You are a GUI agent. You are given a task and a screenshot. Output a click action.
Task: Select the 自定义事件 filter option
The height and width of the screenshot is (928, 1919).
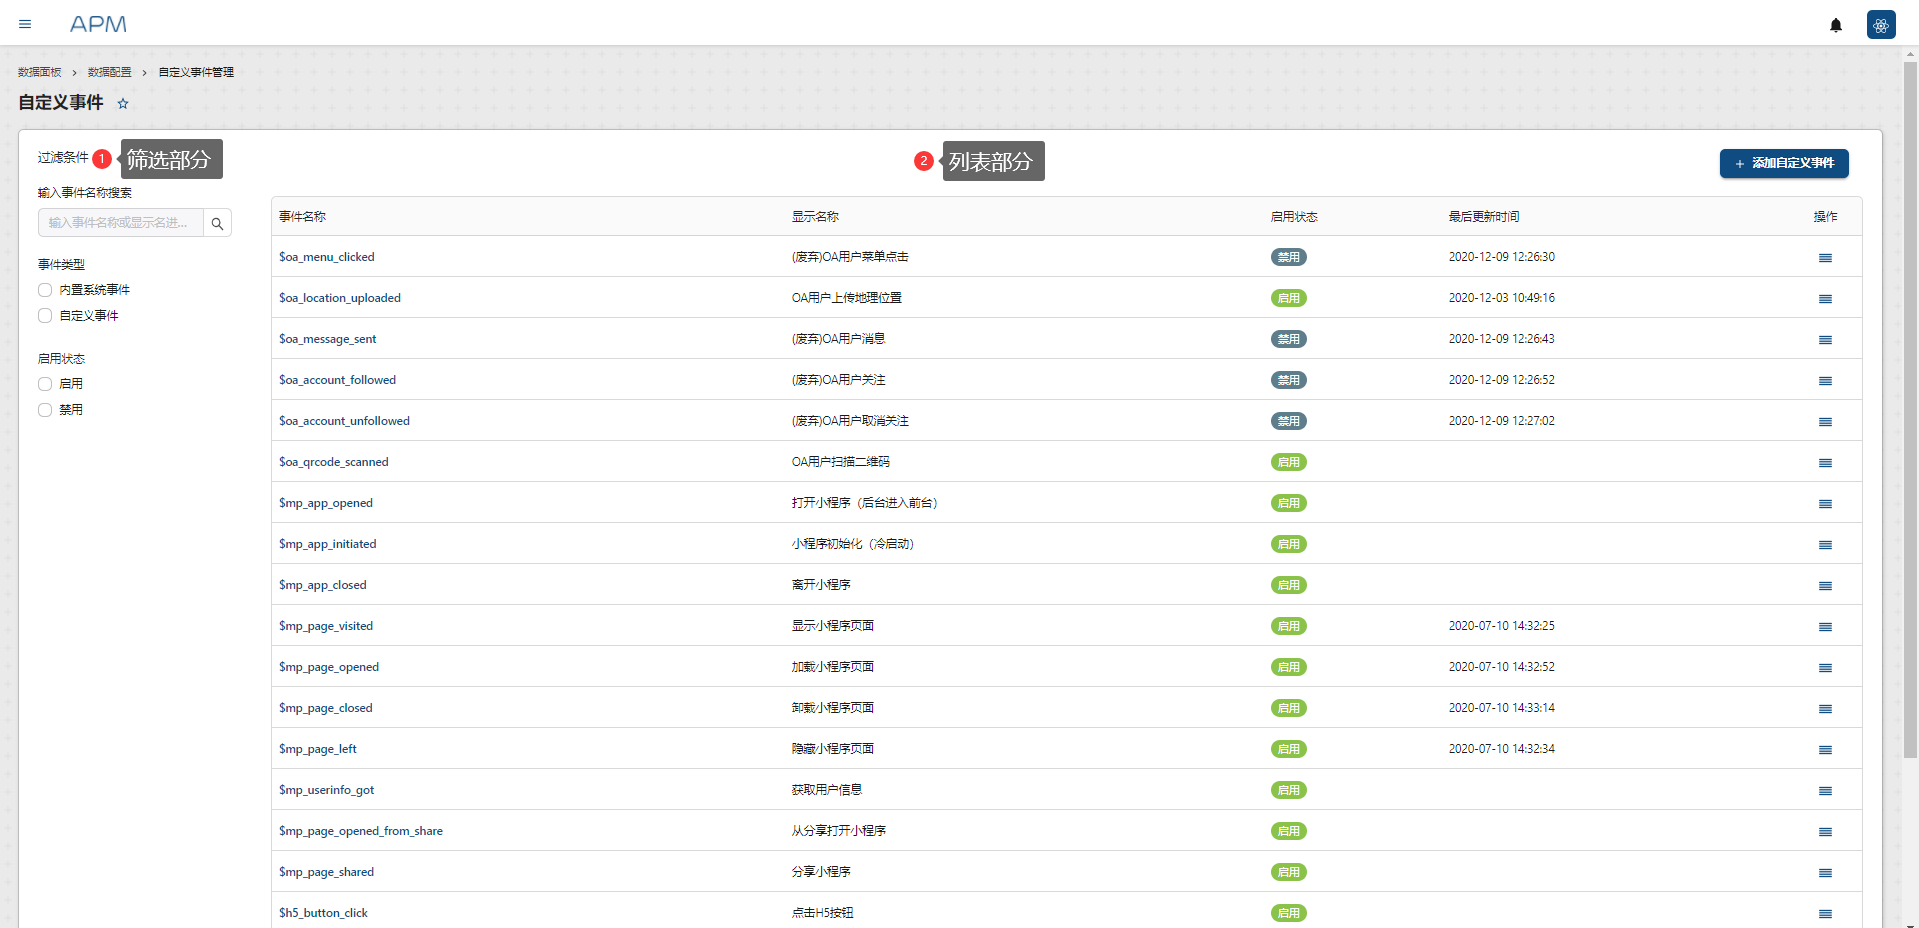[45, 316]
